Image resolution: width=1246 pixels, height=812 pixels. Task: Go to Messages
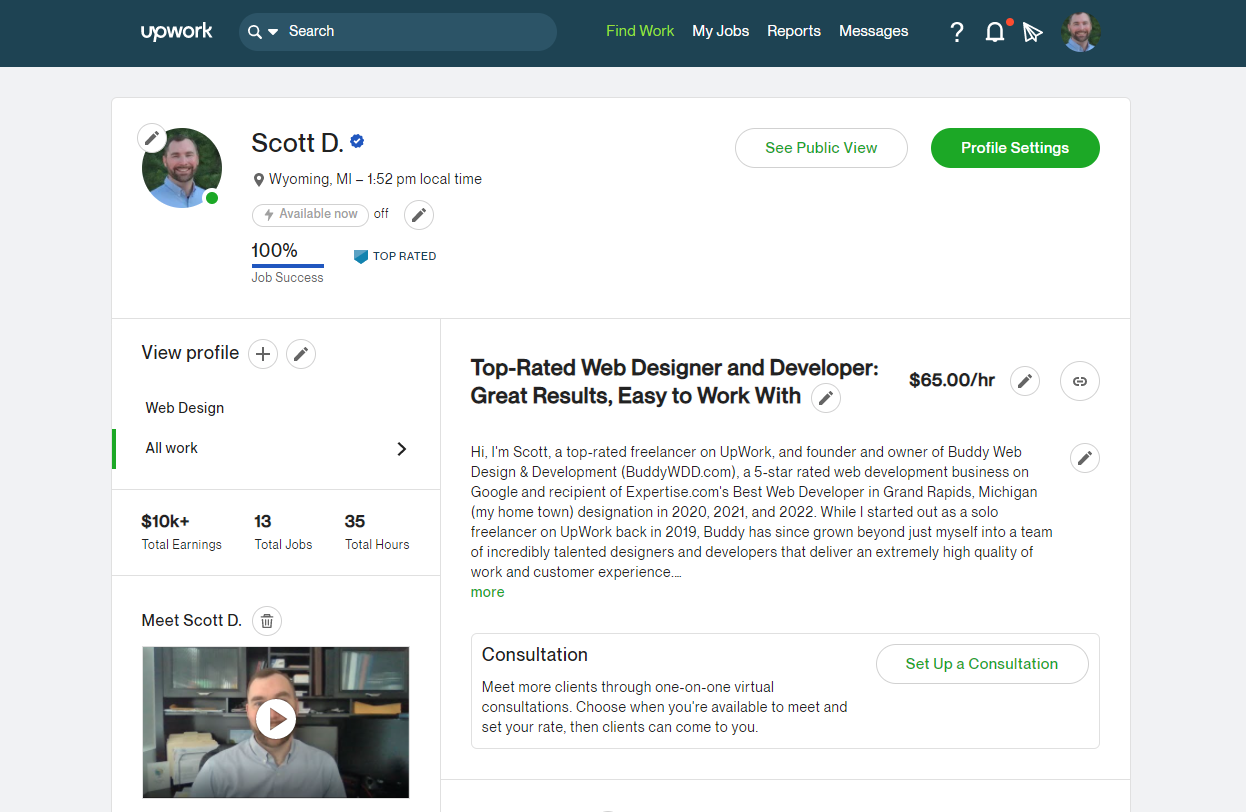[x=873, y=31]
